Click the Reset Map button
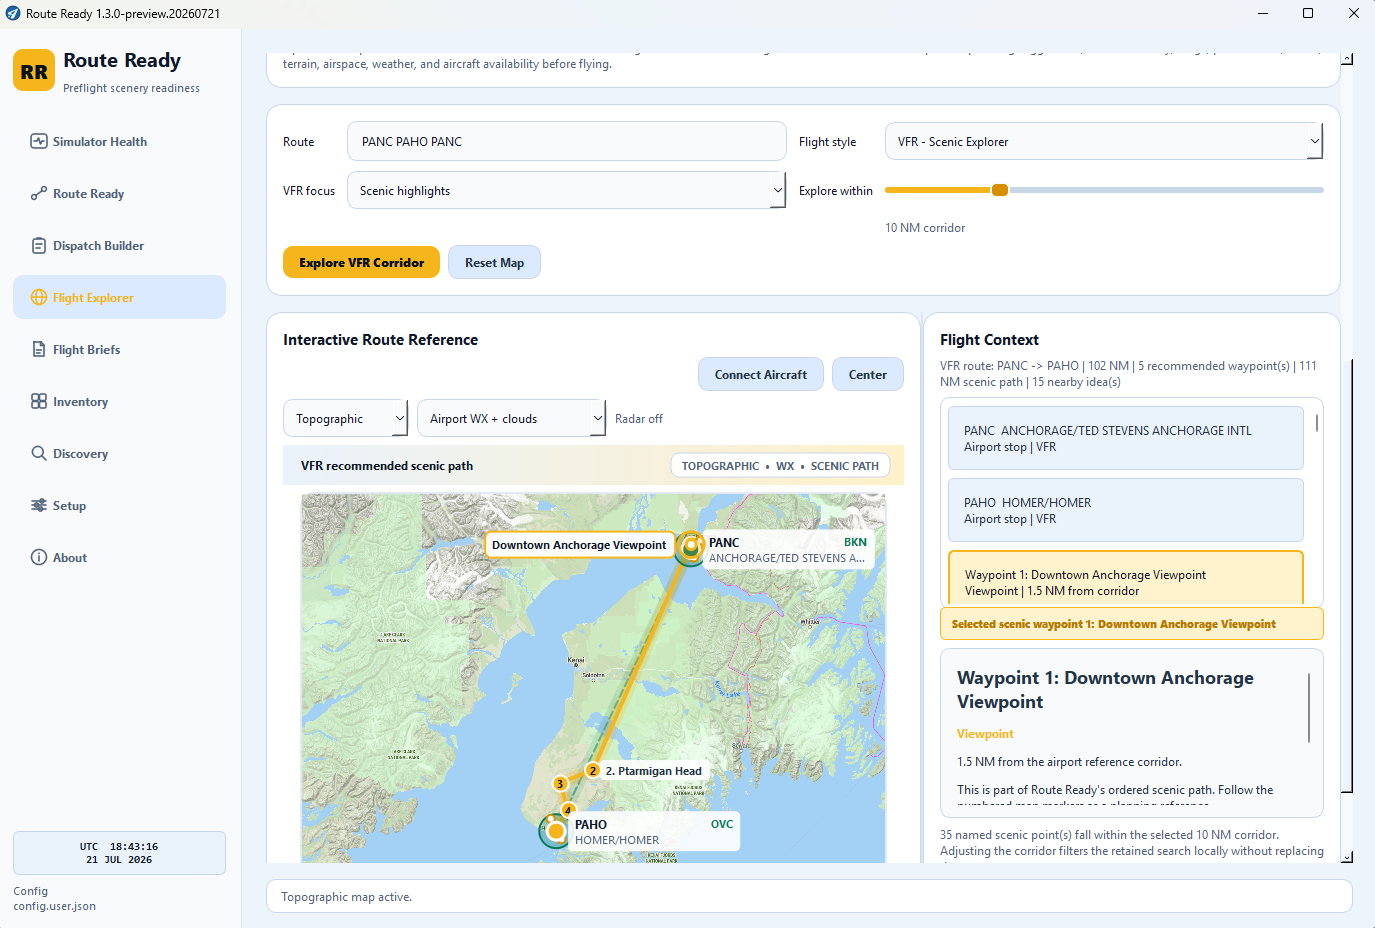The height and width of the screenshot is (928, 1375). click(x=494, y=262)
